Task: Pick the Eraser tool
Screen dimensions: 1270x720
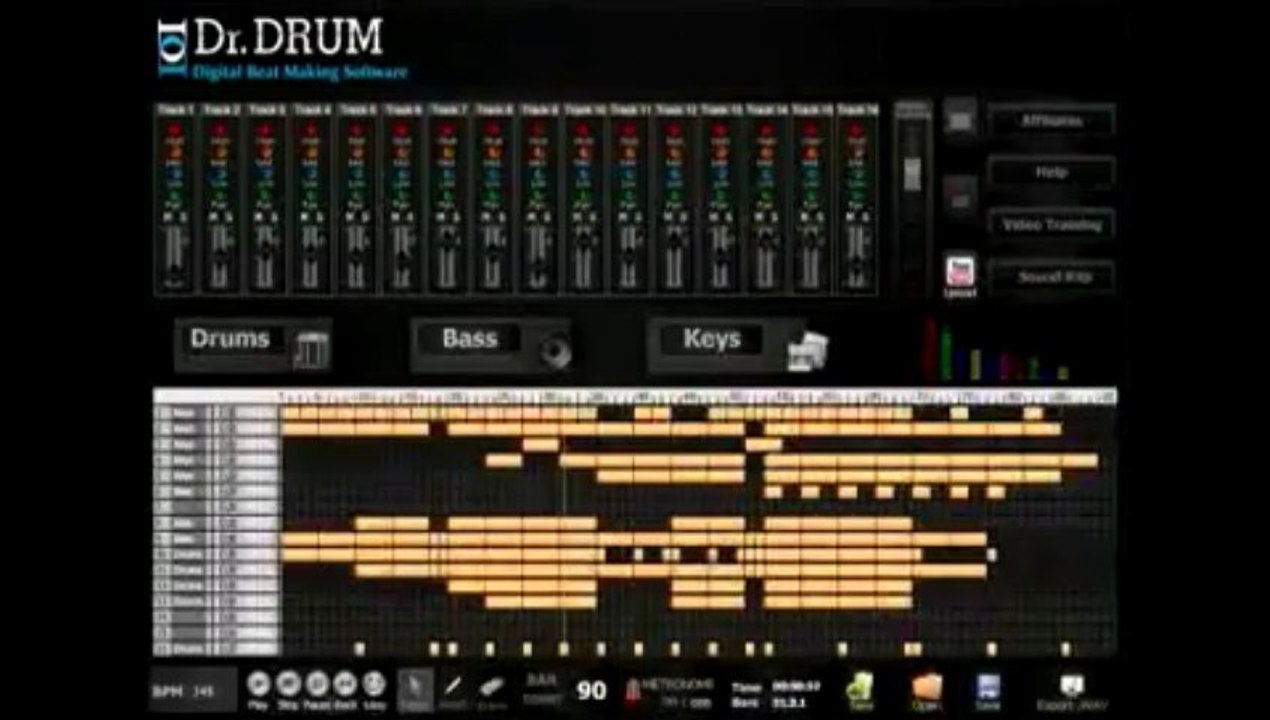Action: click(491, 688)
